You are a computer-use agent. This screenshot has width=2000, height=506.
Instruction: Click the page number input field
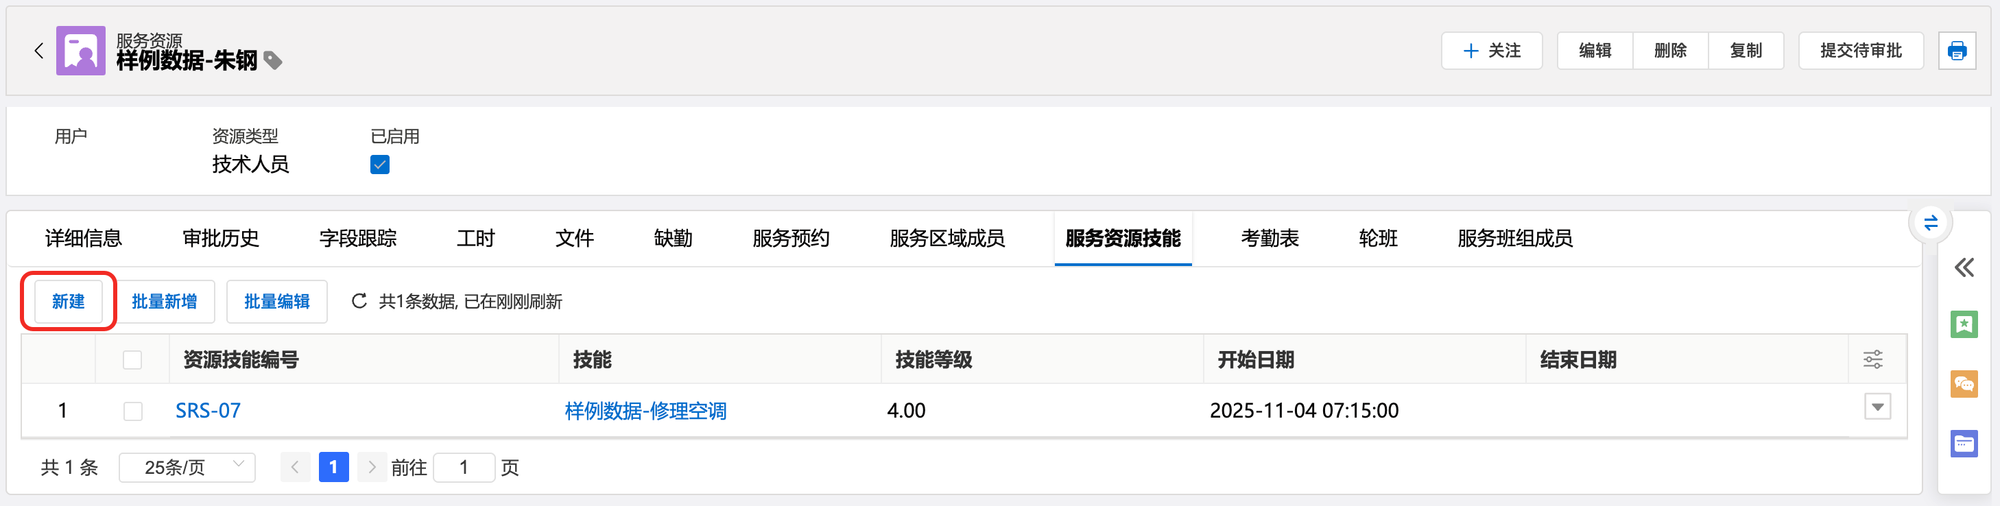point(464,467)
